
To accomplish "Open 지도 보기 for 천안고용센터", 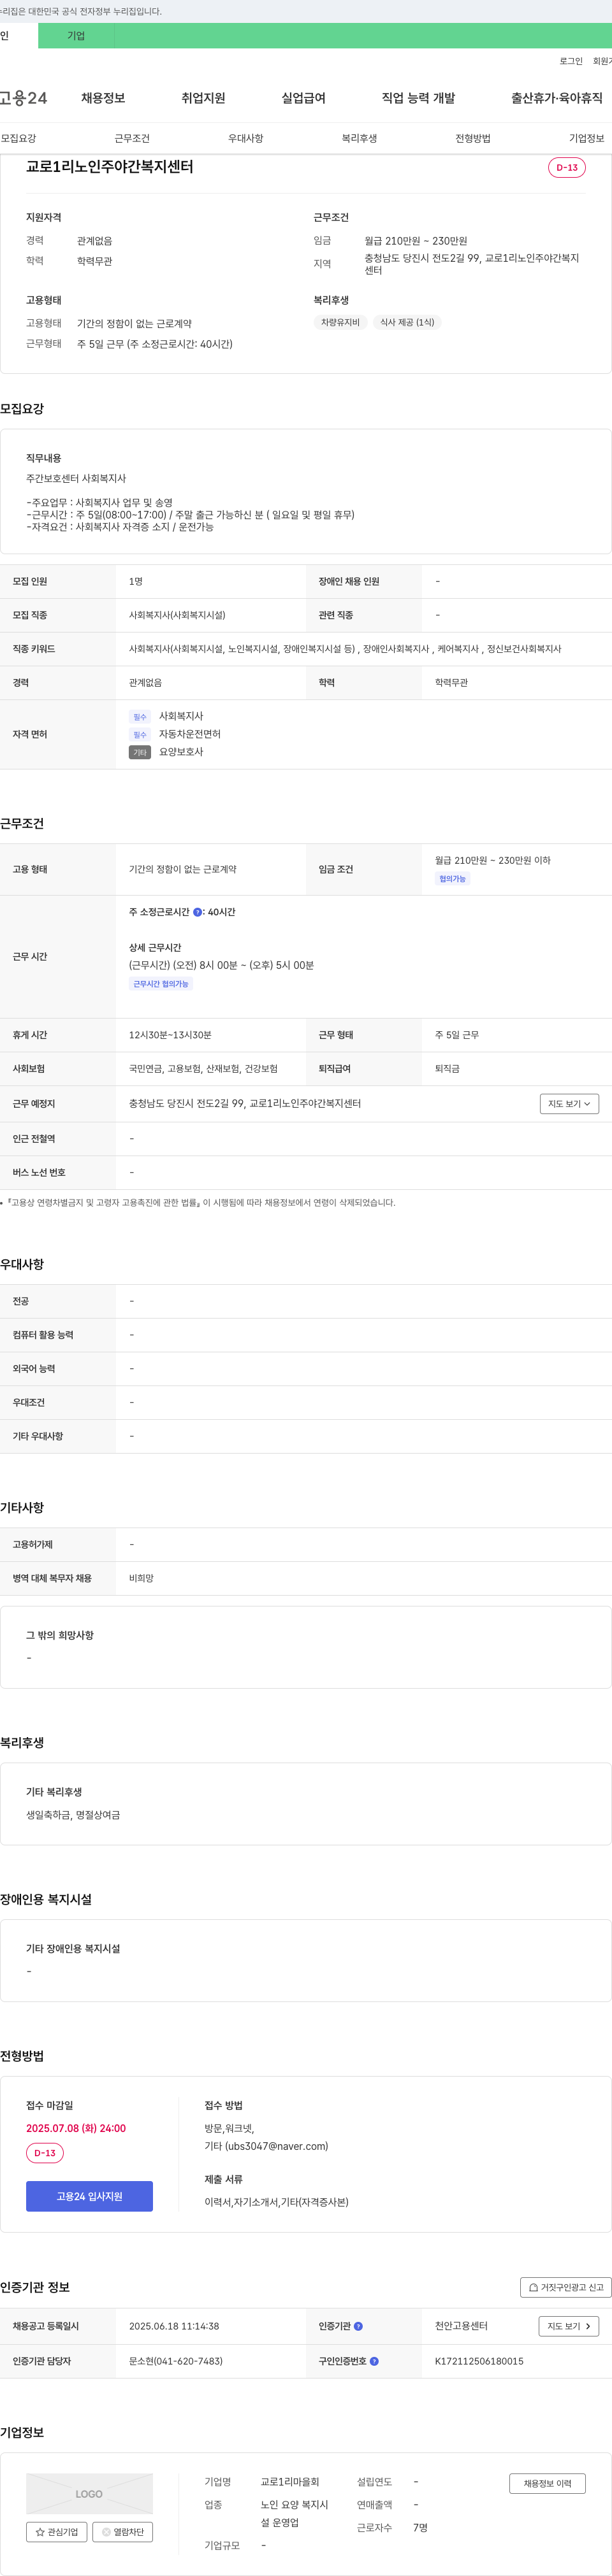I will click(x=569, y=2326).
